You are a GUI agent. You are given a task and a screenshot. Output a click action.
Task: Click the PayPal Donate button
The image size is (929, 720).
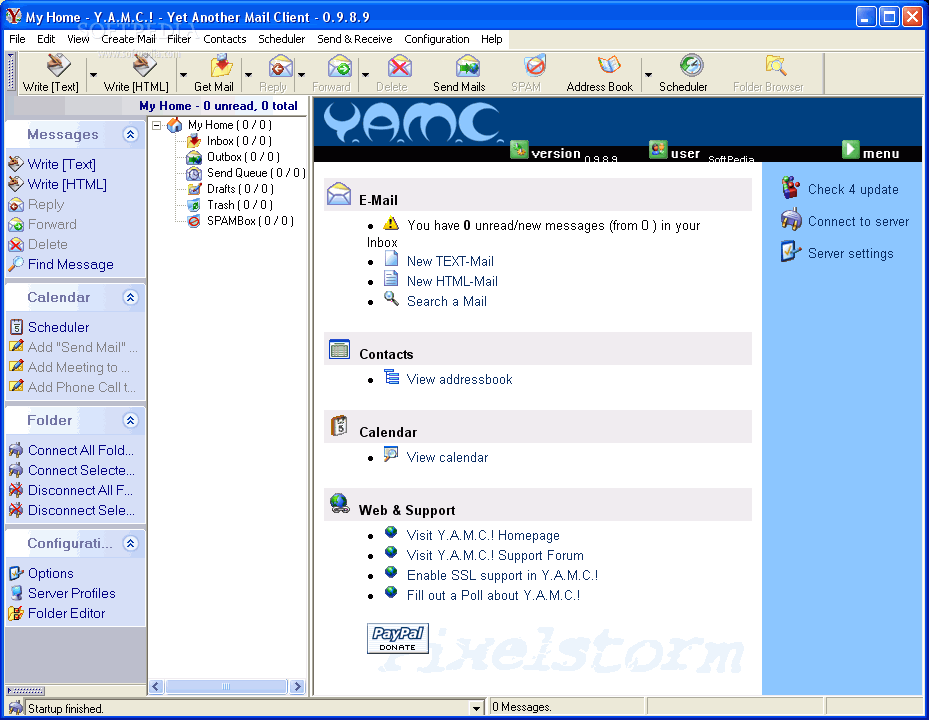point(398,638)
